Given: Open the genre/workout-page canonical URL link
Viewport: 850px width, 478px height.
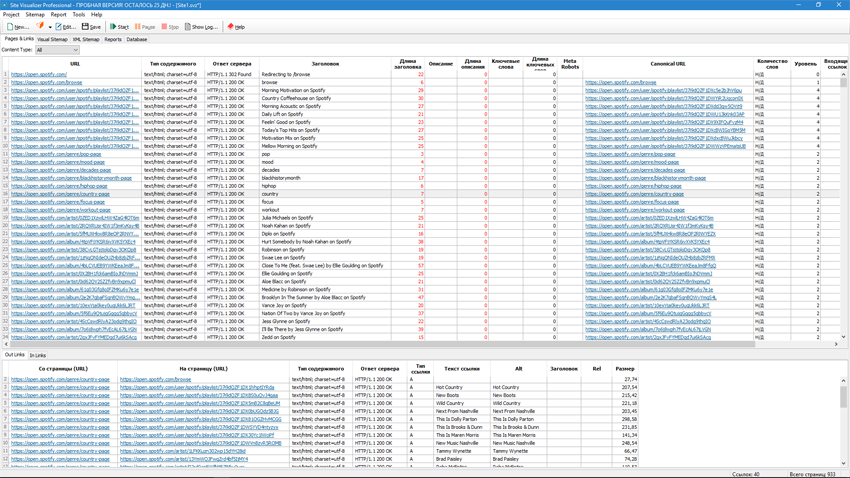Looking at the screenshot, I should 635,210.
